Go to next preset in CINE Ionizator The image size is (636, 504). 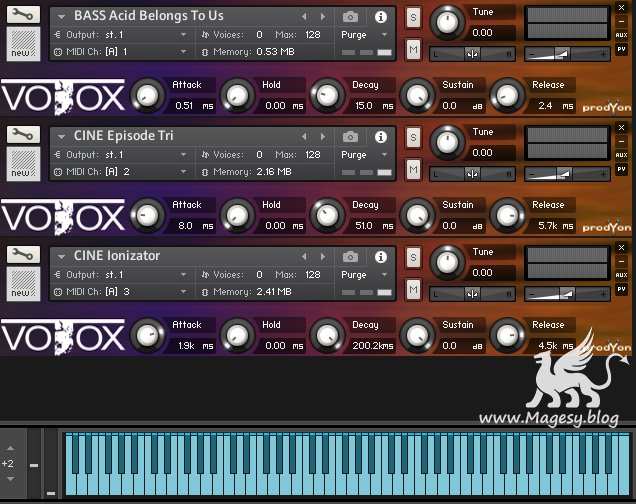coord(323,257)
